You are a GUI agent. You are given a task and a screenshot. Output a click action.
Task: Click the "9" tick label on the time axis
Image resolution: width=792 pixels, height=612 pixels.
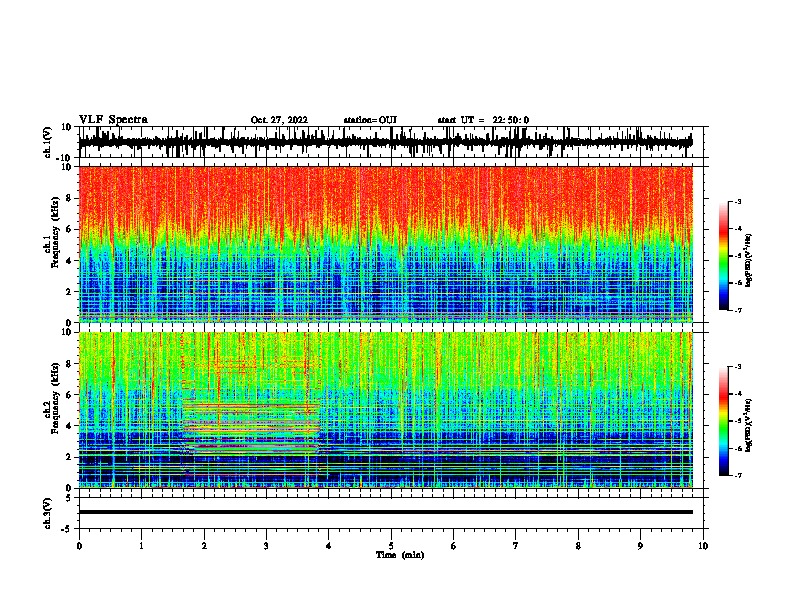coord(640,546)
